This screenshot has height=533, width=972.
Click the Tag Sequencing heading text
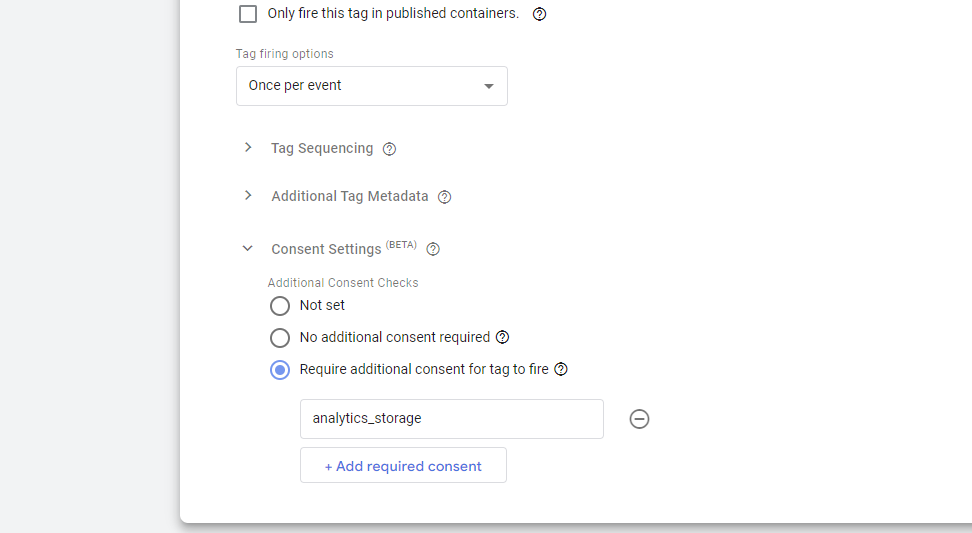(322, 149)
